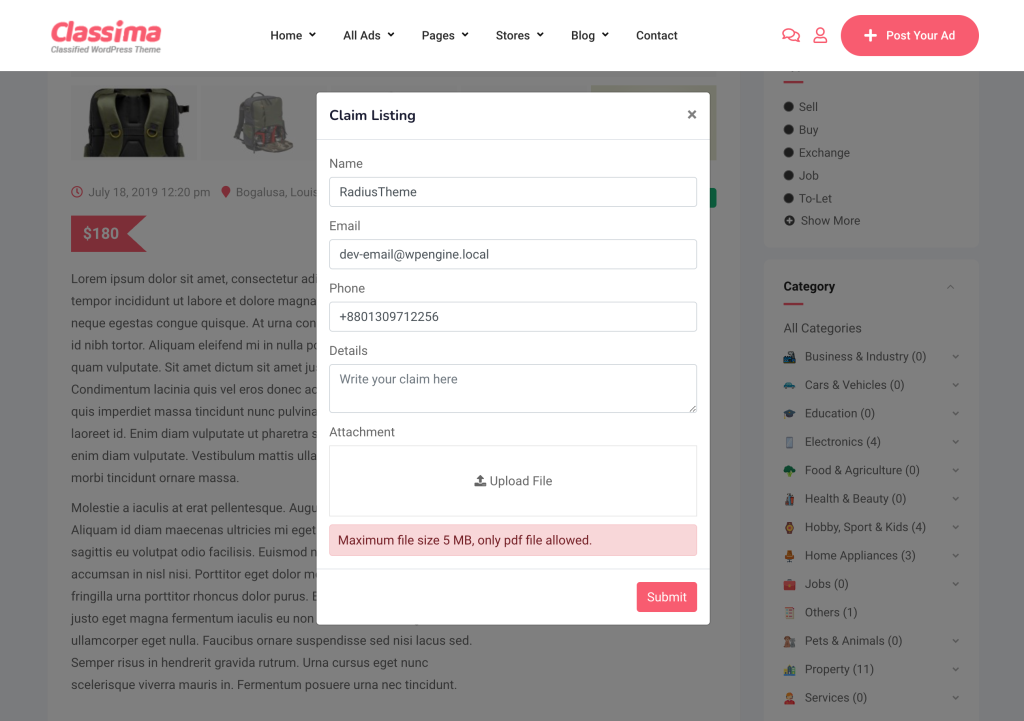Select the To-Let type radio option

point(789,198)
